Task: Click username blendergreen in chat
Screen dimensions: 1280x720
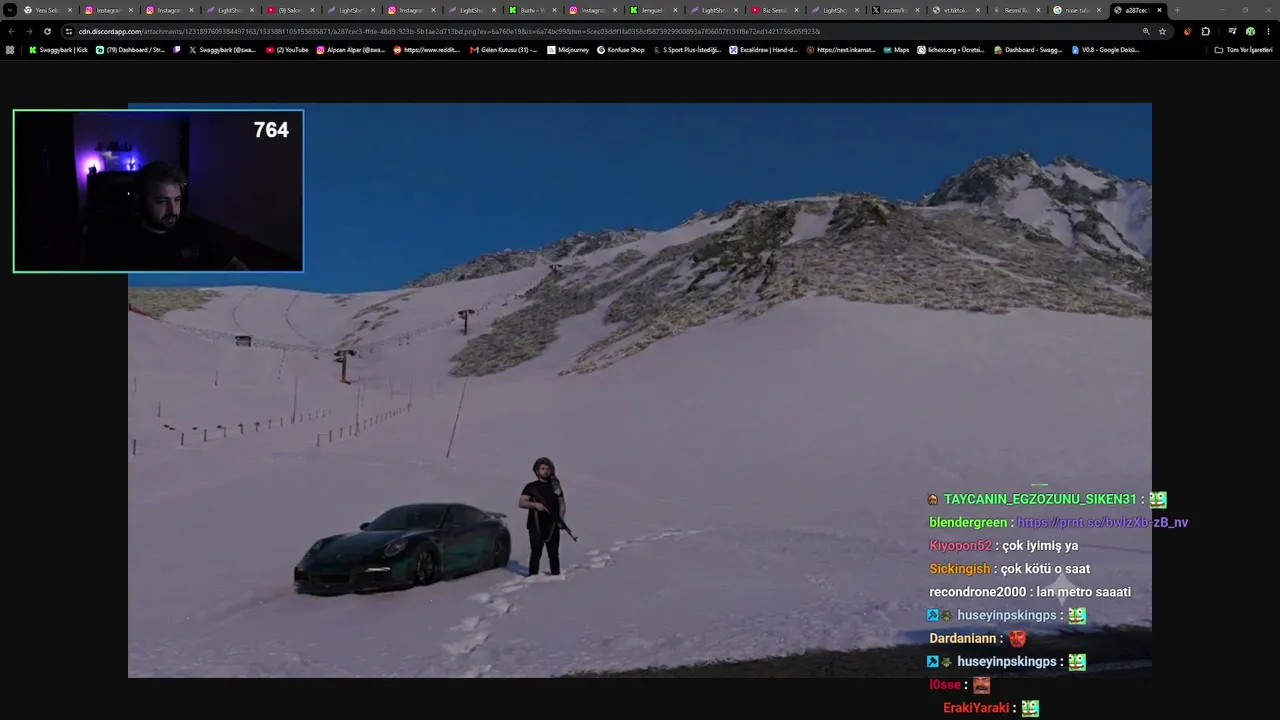Action: pyautogui.click(x=968, y=522)
